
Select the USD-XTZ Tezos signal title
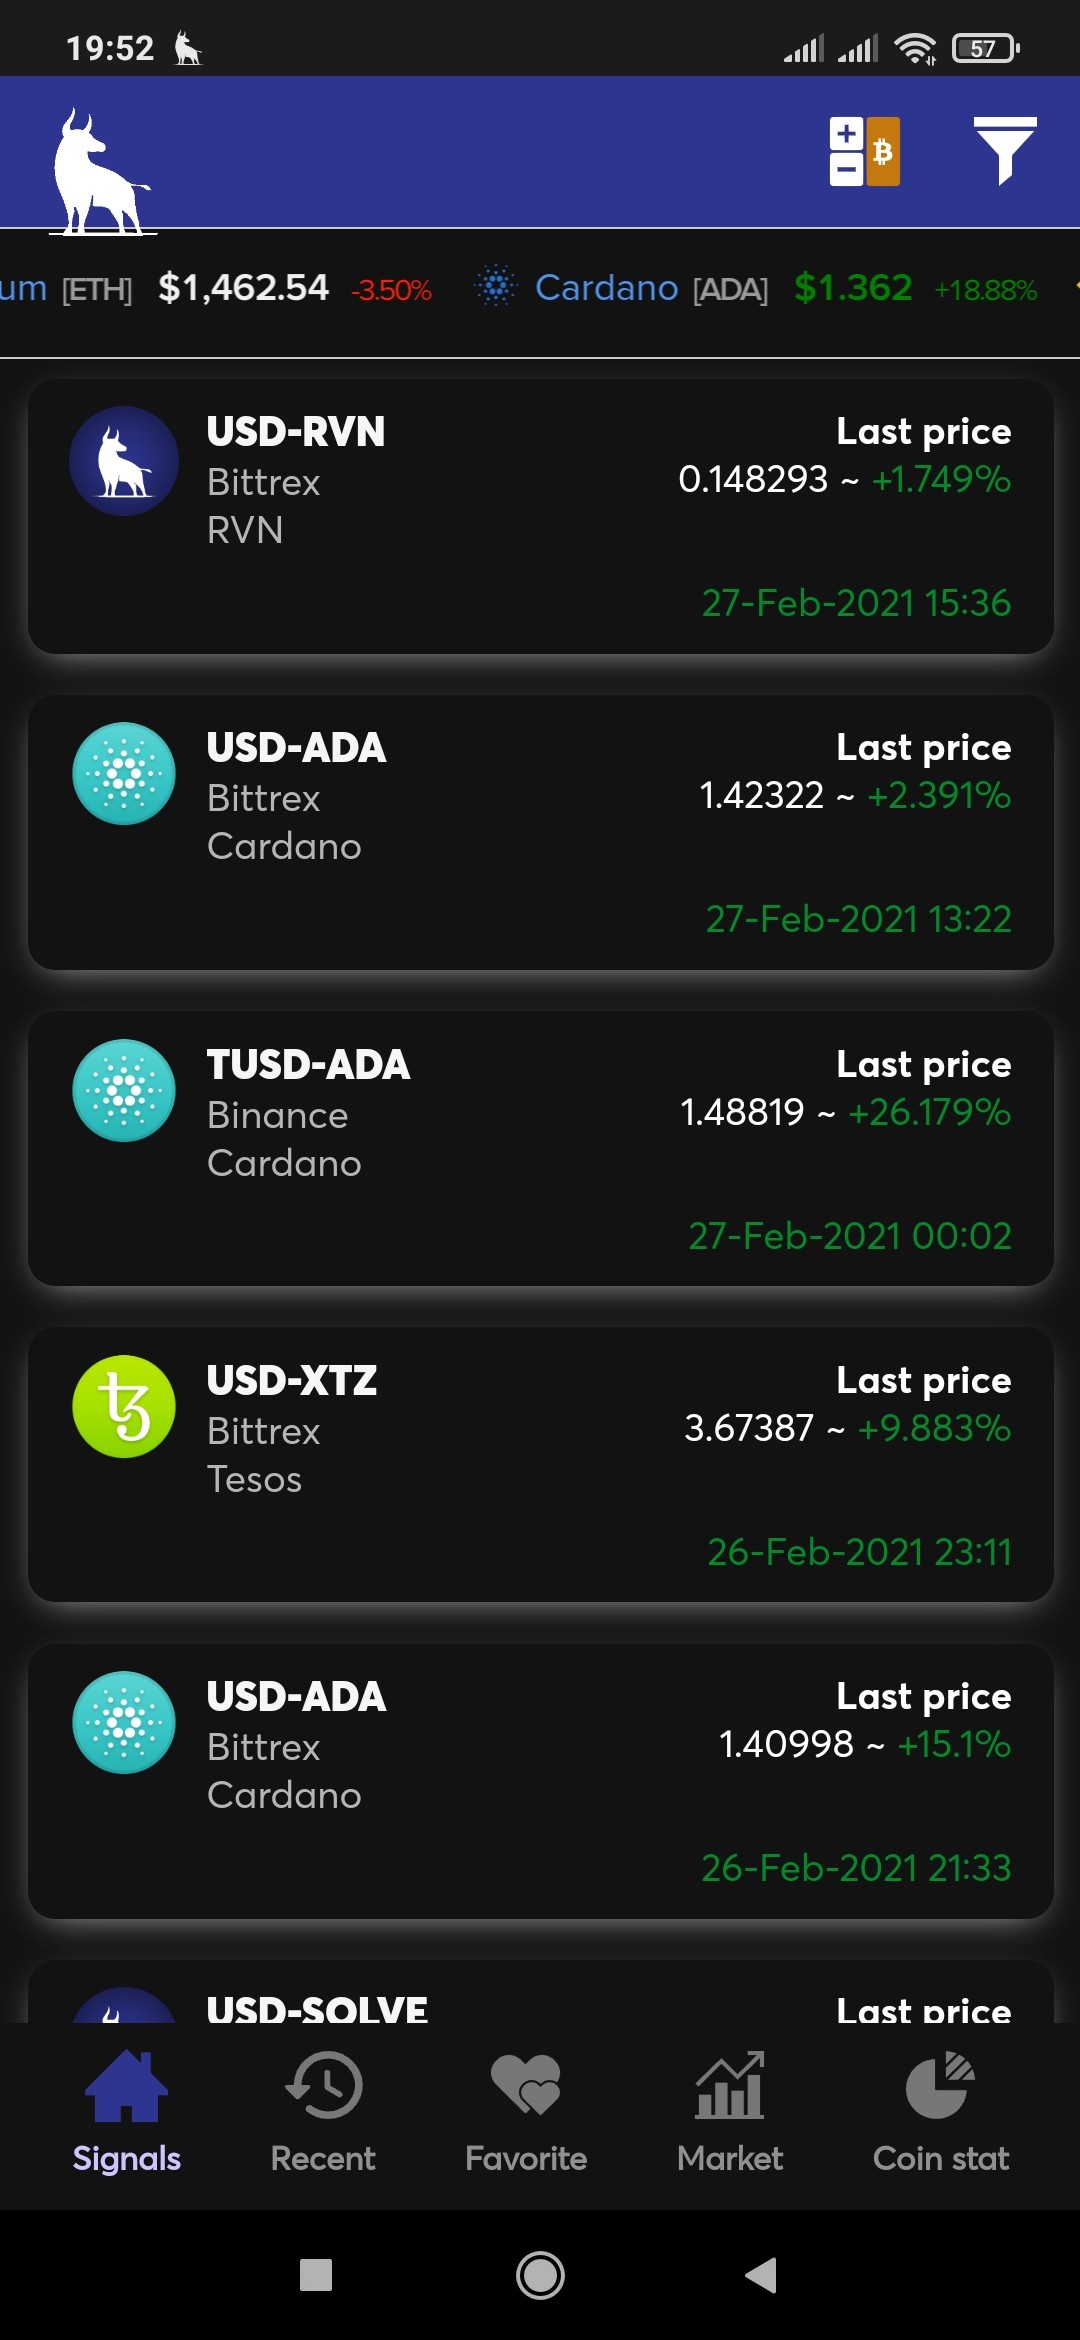coord(292,1381)
